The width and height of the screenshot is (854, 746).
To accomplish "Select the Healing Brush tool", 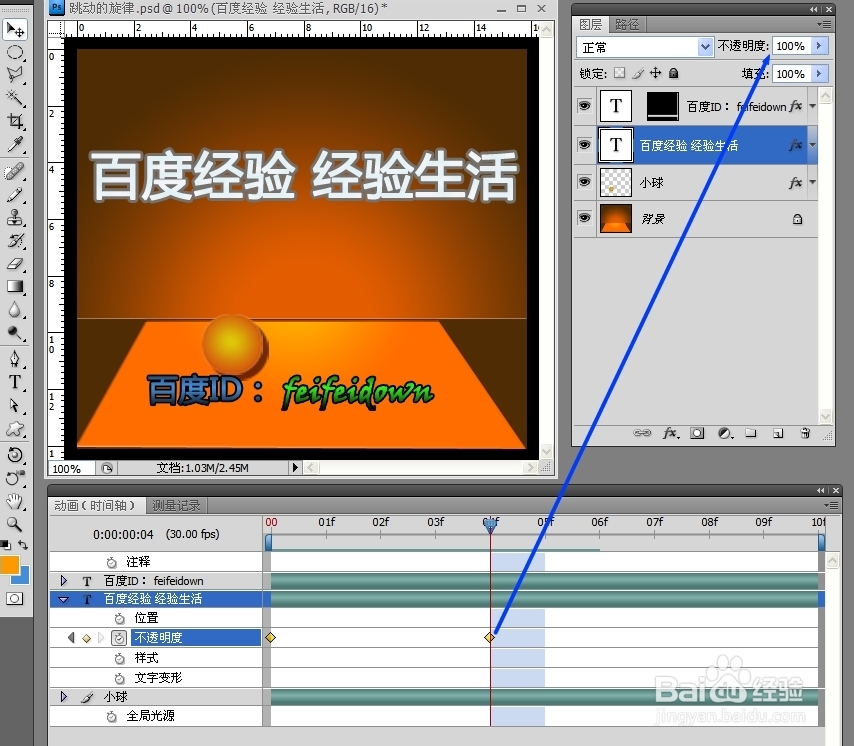I will (15, 172).
